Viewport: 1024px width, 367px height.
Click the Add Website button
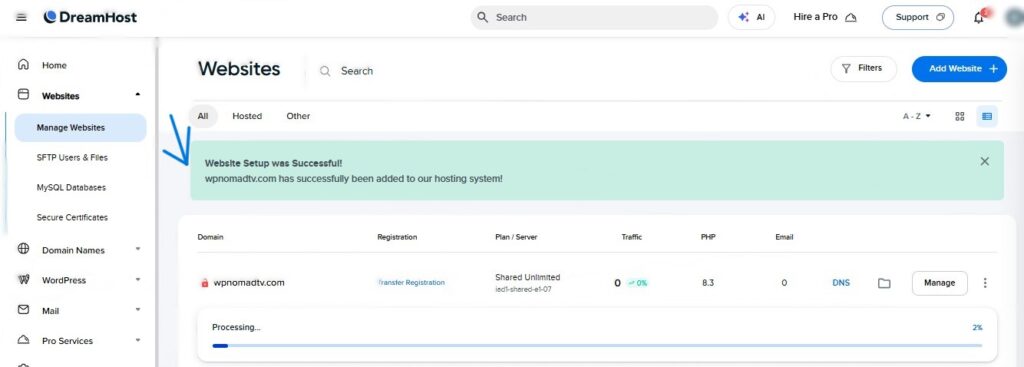[x=959, y=69]
